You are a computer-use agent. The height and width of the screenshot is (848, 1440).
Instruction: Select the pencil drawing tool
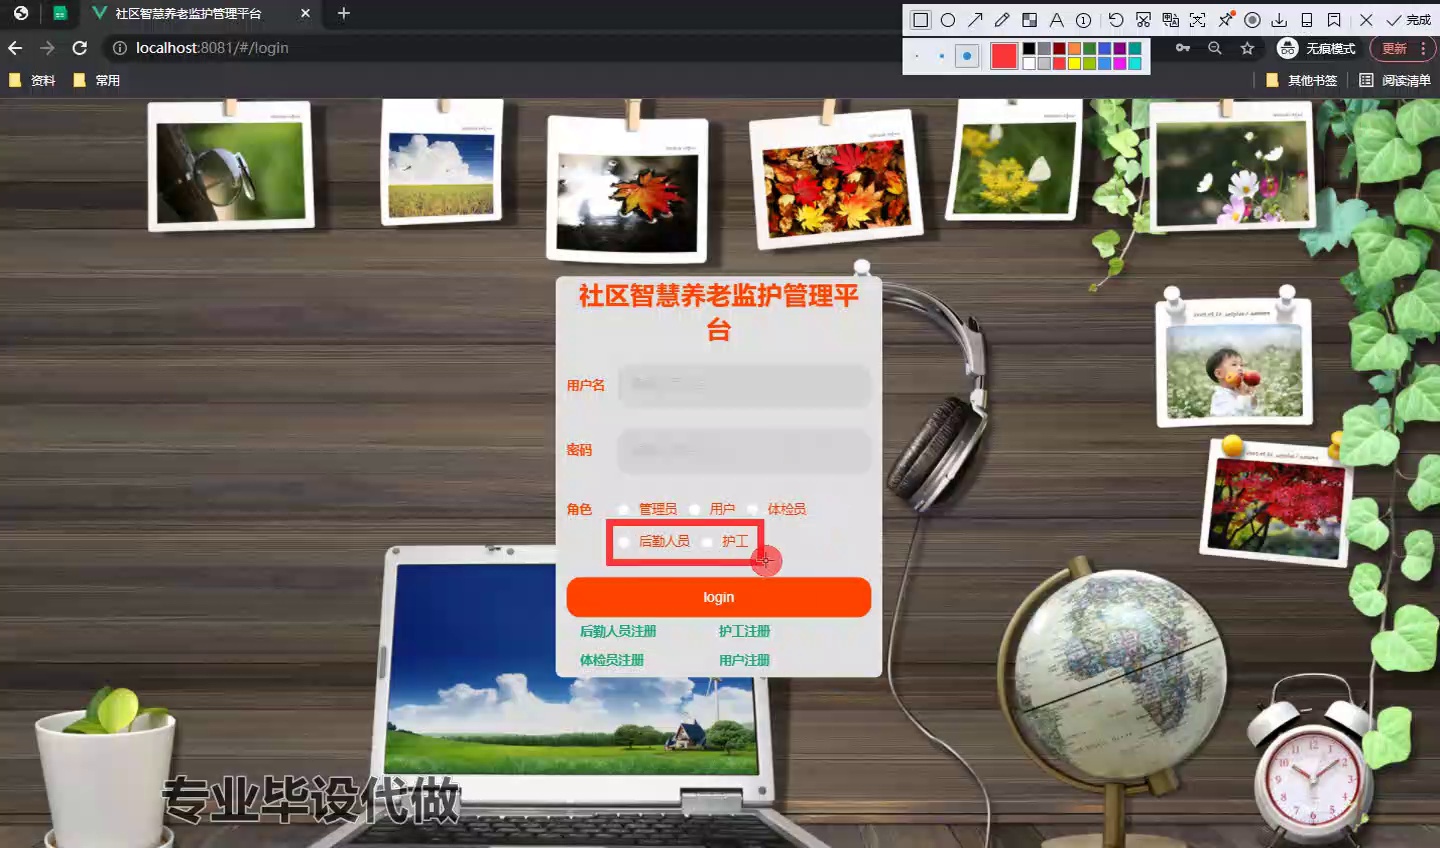click(1002, 20)
